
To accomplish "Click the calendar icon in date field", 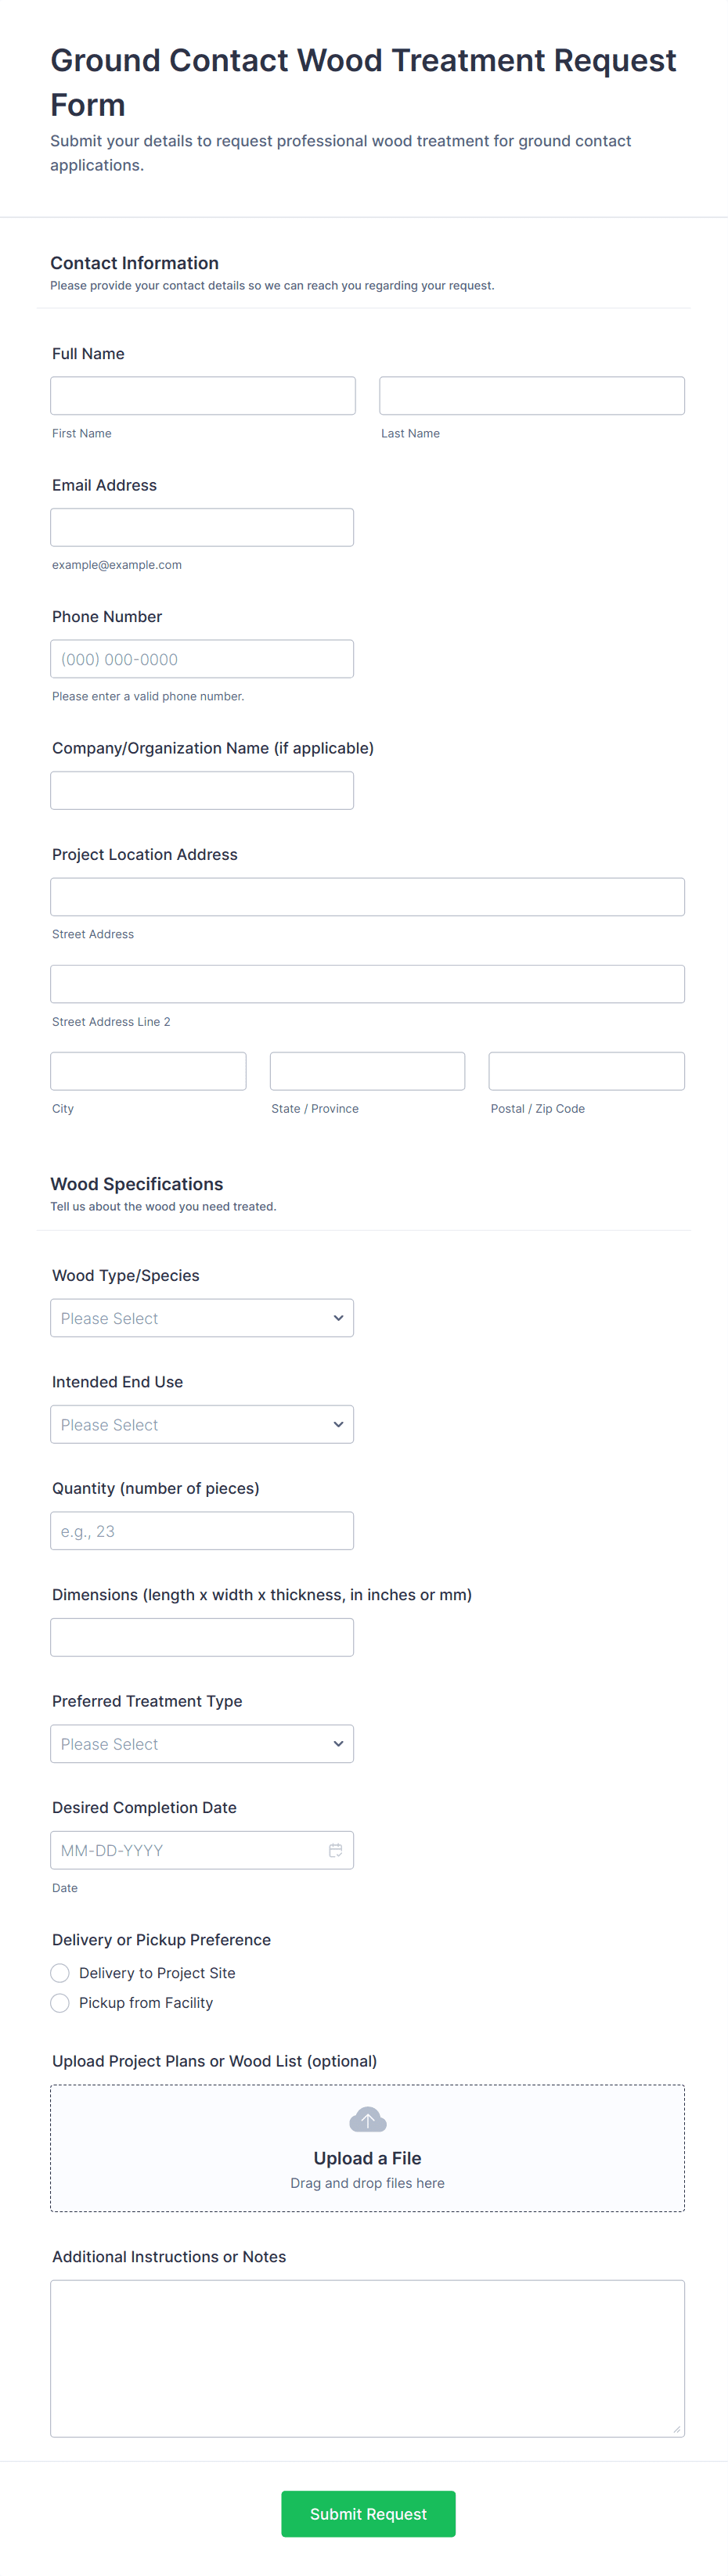I will coord(335,1850).
